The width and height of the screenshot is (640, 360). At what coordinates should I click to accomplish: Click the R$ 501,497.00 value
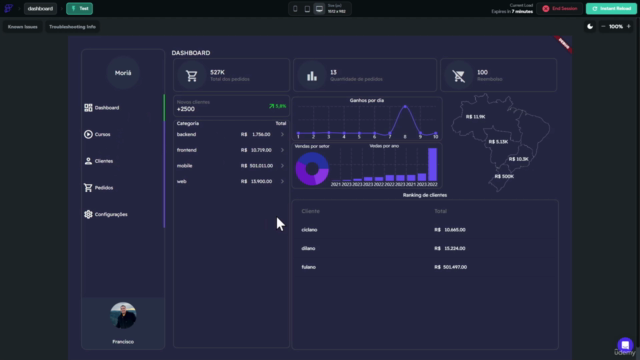[x=451, y=267]
